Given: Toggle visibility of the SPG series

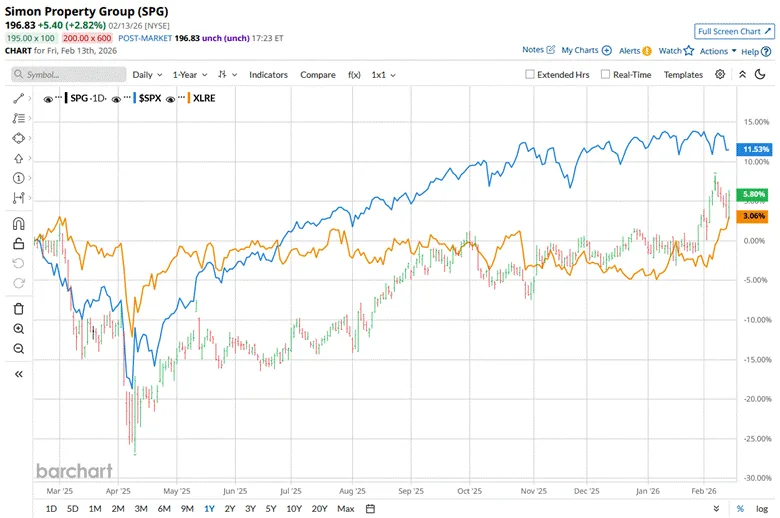Looking at the screenshot, I should click(48, 99).
